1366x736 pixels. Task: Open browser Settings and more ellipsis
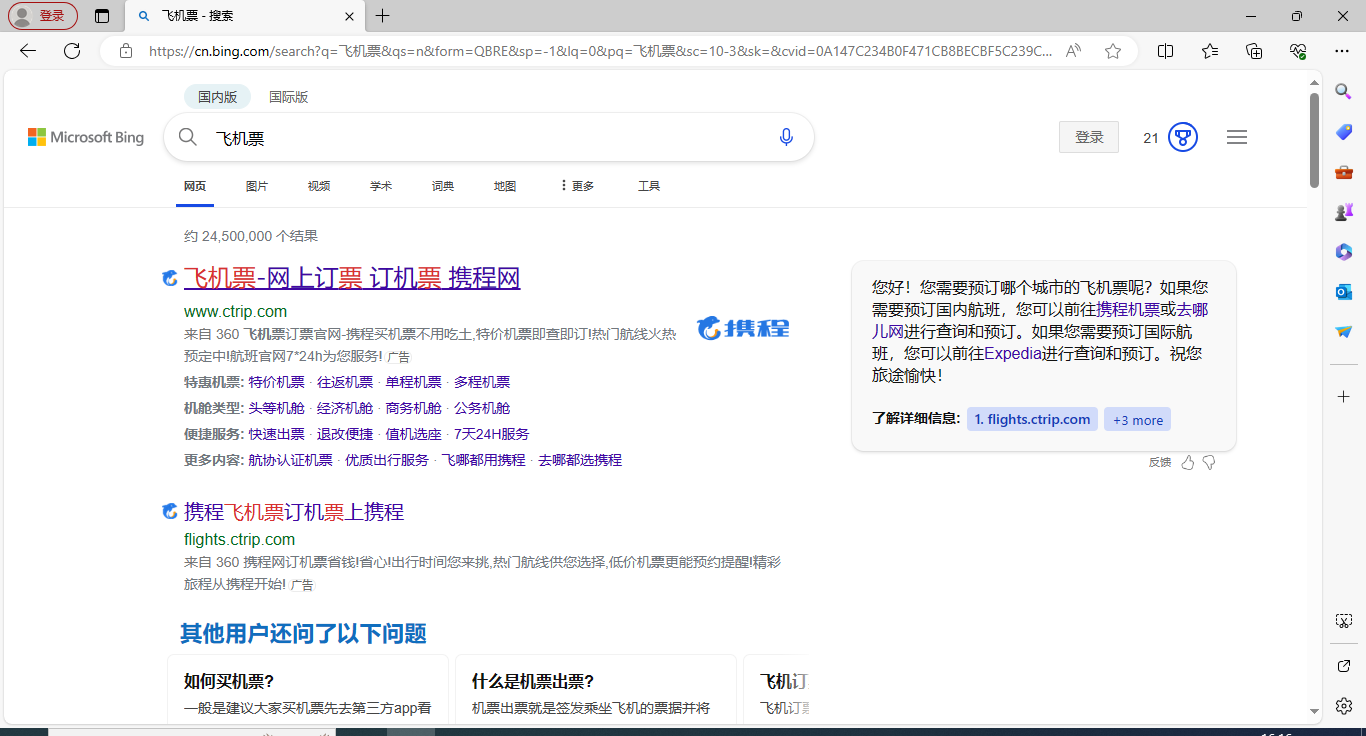[x=1342, y=51]
